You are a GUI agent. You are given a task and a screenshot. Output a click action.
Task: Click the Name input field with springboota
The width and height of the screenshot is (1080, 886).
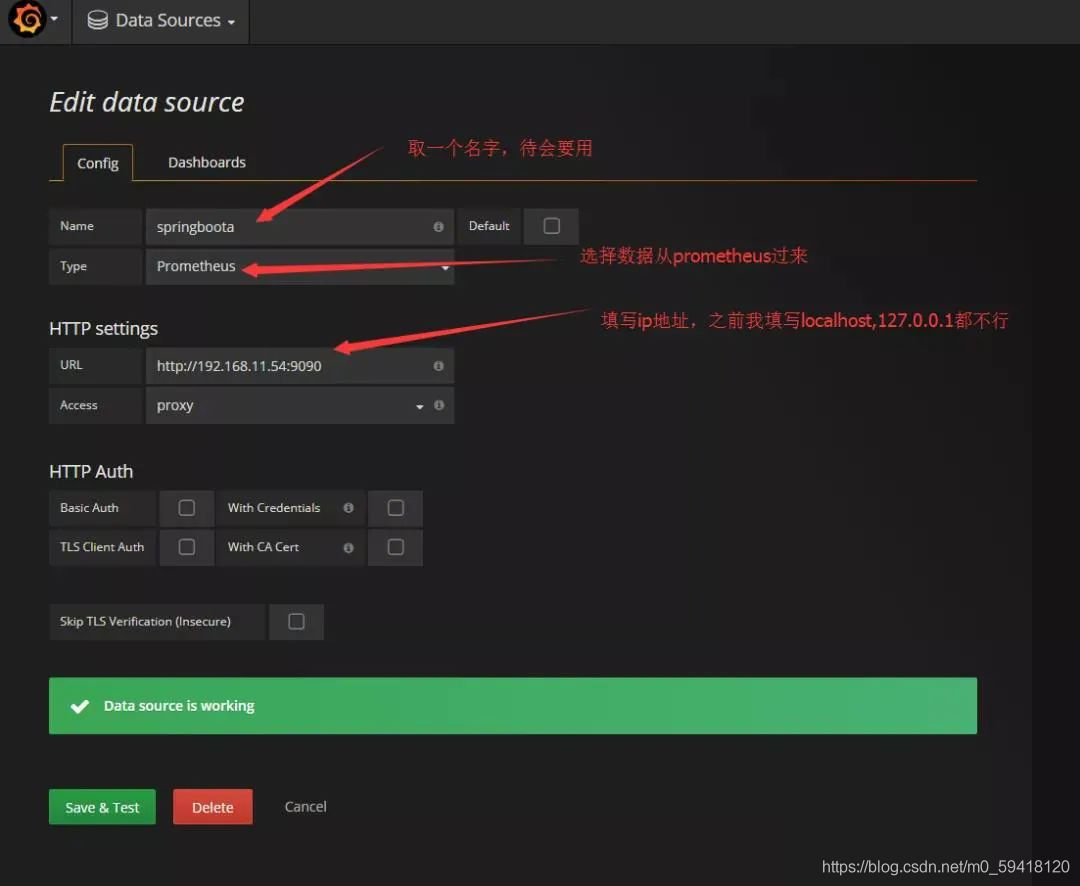pos(300,227)
